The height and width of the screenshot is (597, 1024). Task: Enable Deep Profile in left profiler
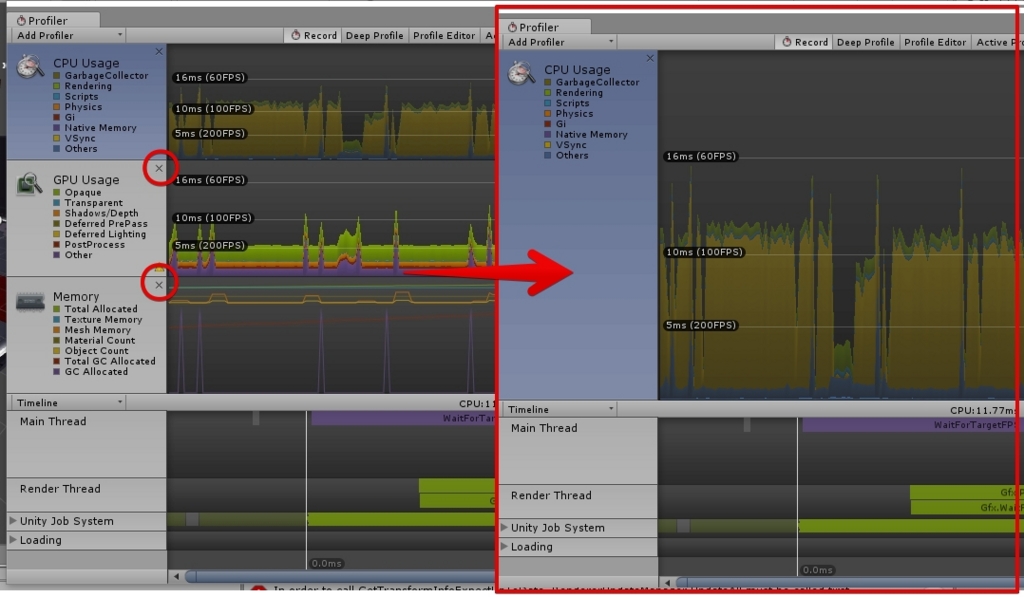coord(374,35)
